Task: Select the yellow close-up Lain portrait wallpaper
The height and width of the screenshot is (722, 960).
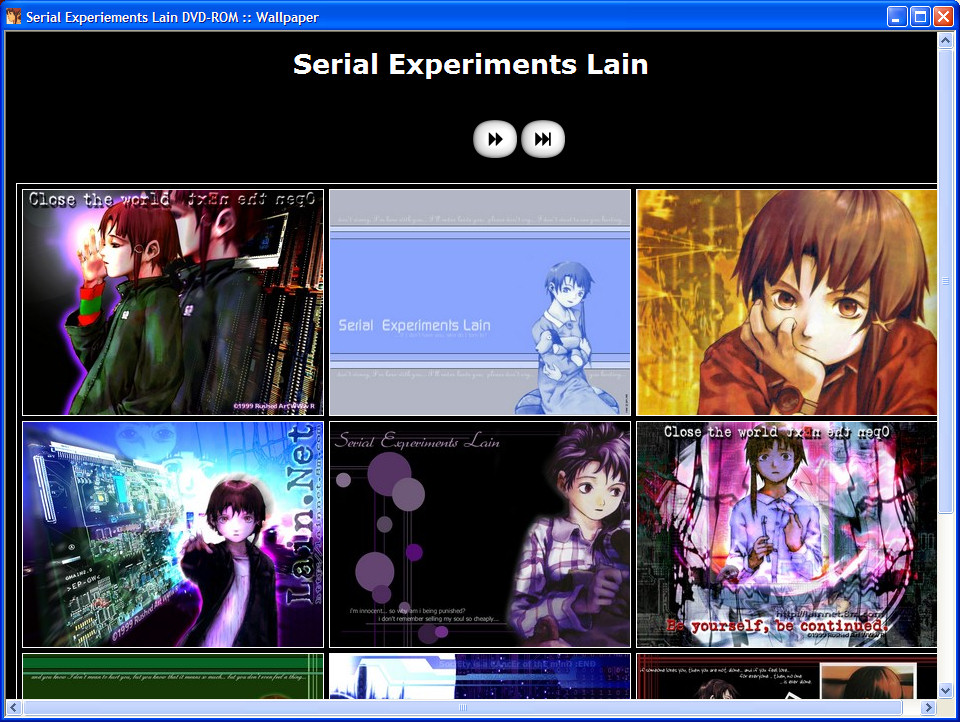Action: point(786,302)
